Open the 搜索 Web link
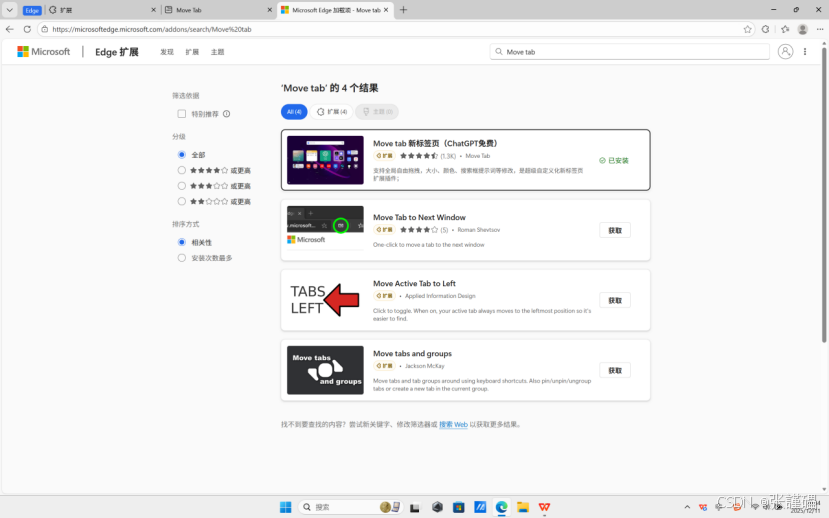 453,424
